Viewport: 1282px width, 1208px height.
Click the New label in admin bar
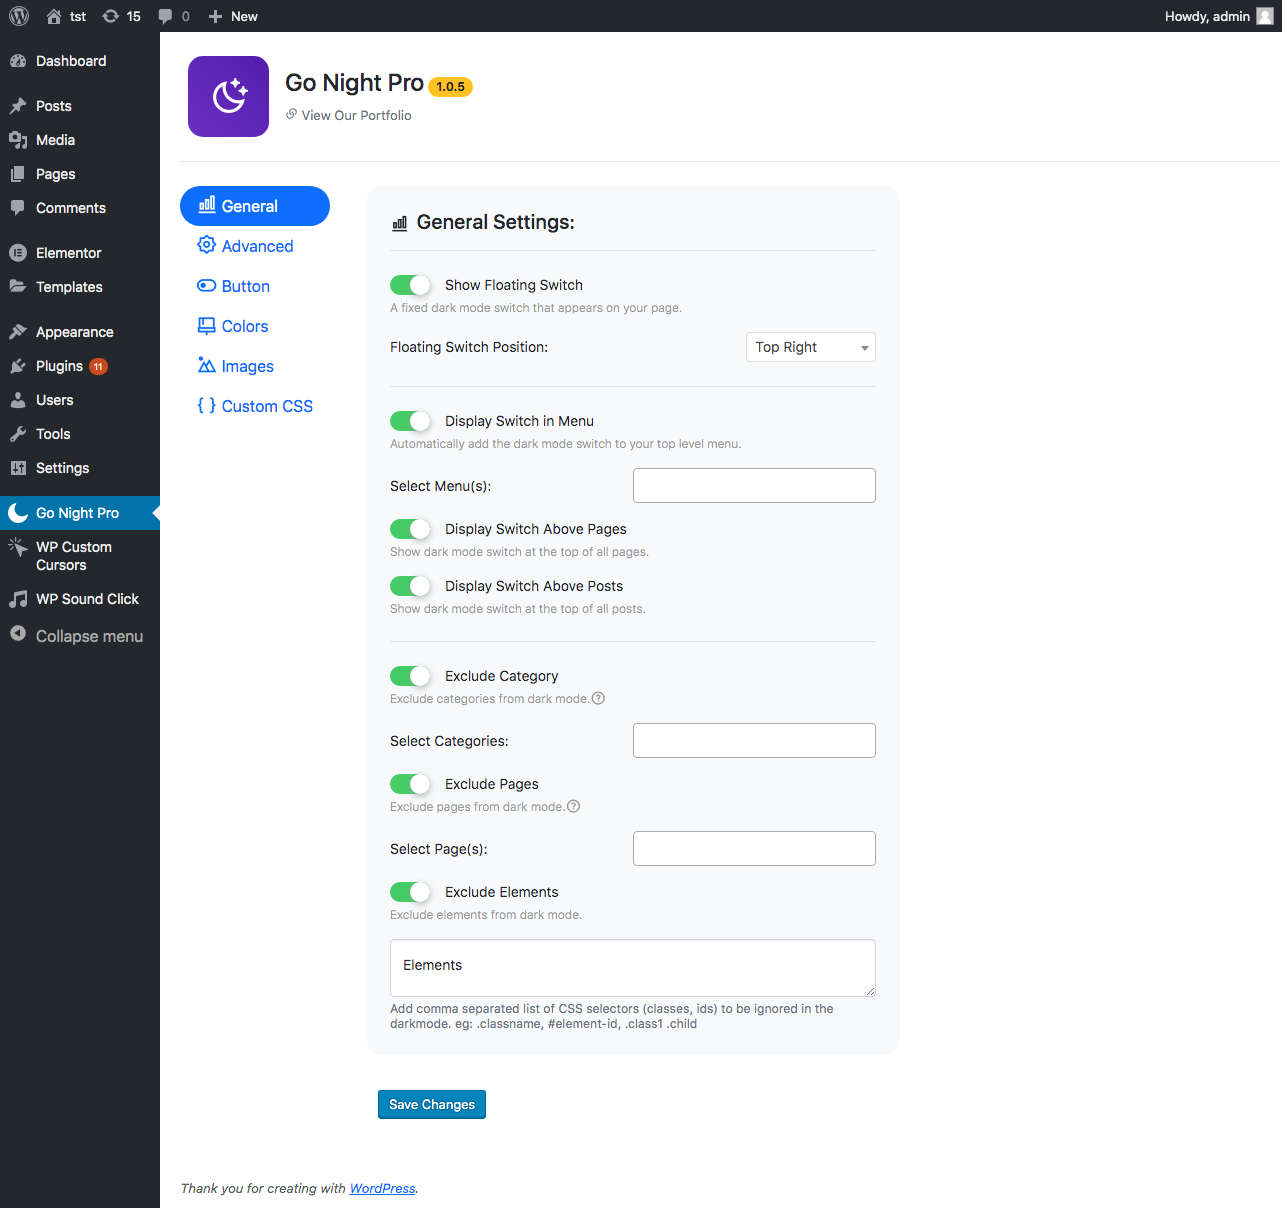click(244, 16)
